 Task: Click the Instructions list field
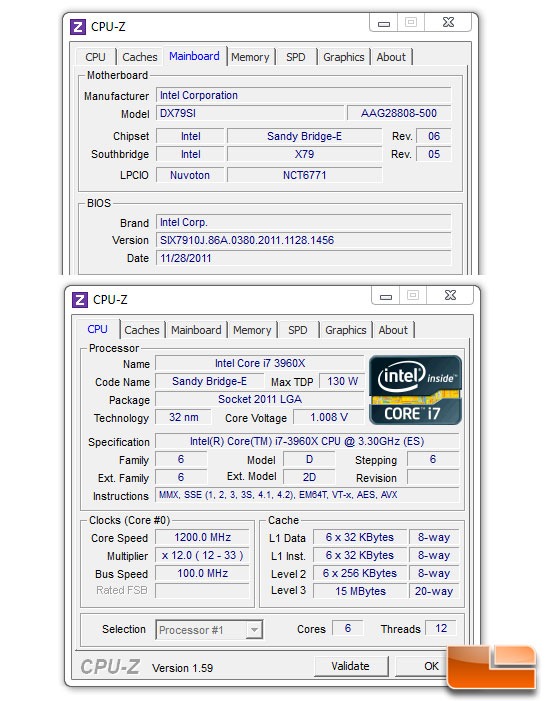(x=307, y=495)
